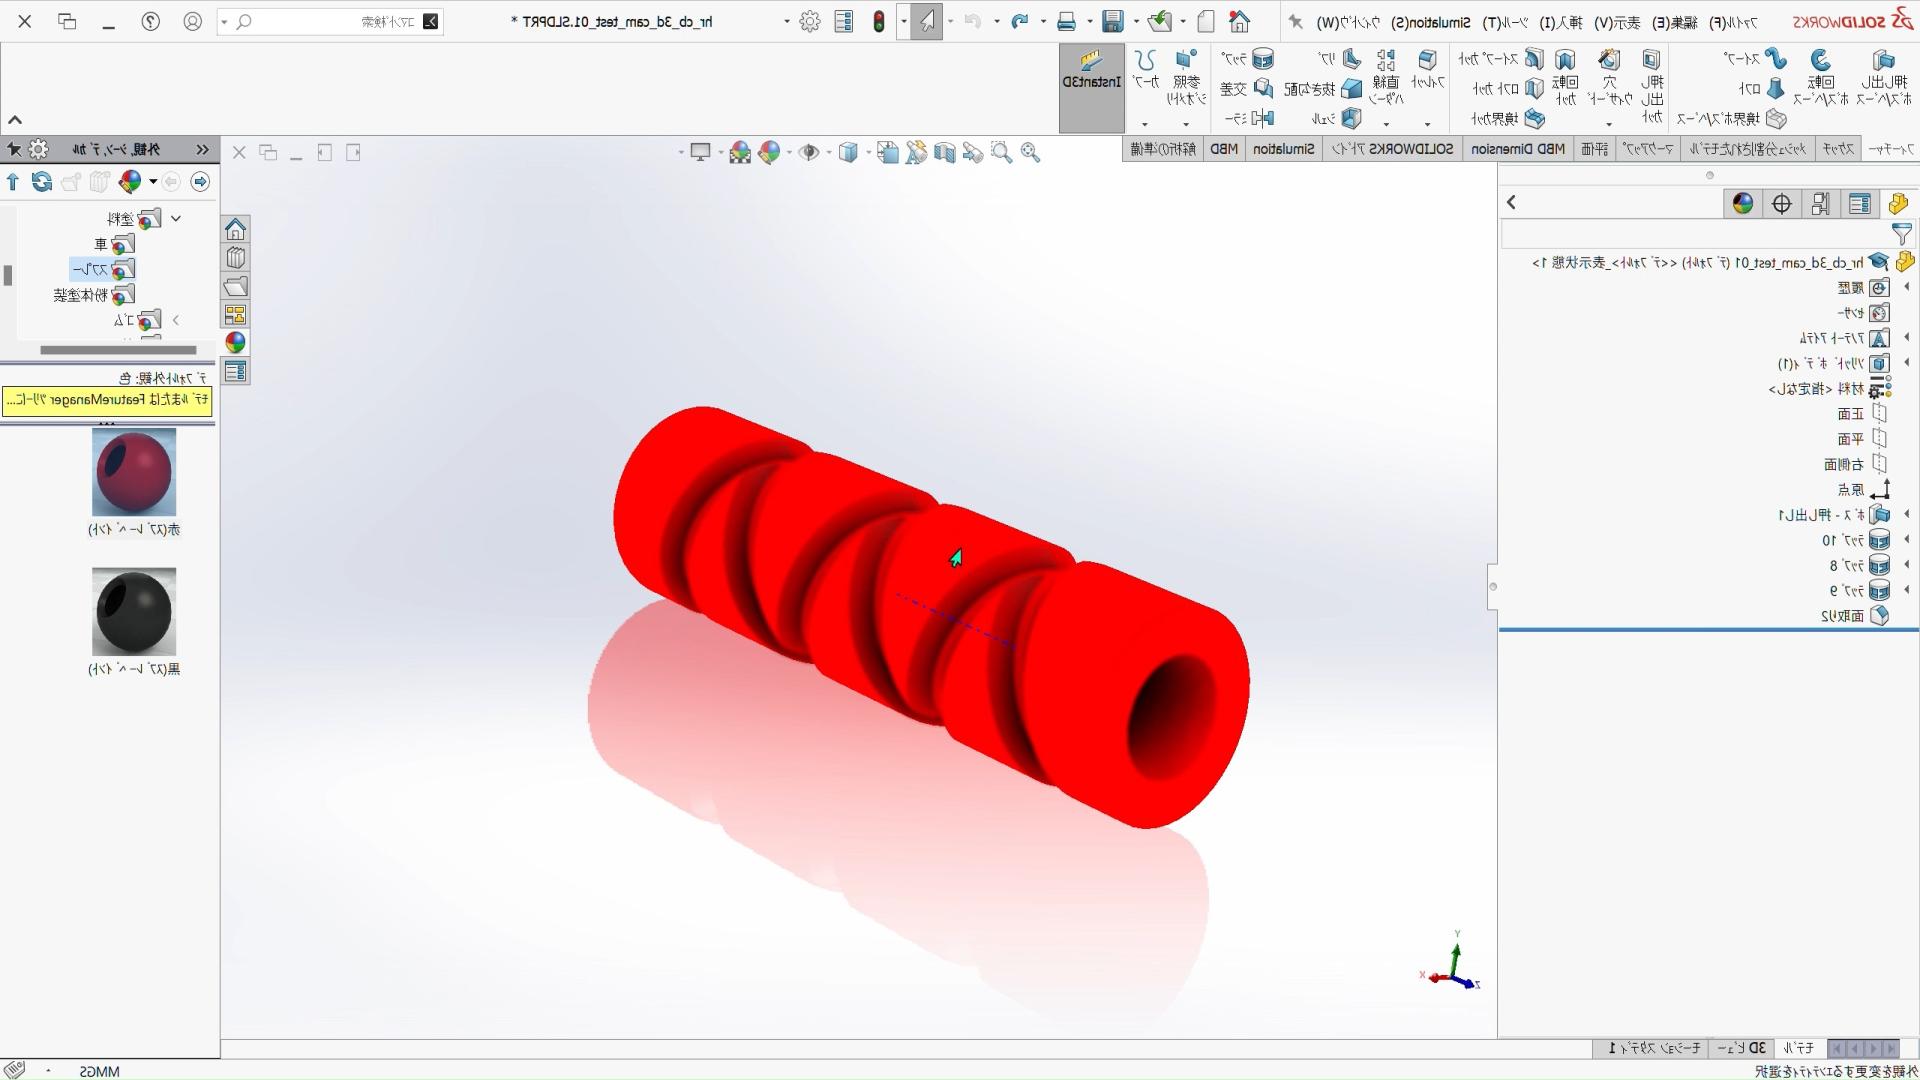The height and width of the screenshot is (1080, 1920).
Task: Click the 黒 material thumbnail
Action: [x=131, y=612]
